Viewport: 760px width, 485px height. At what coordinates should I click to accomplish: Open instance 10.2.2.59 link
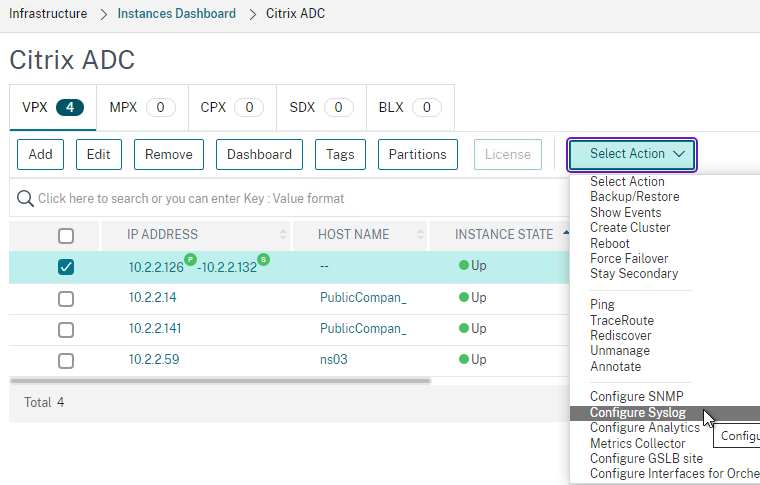click(154, 360)
